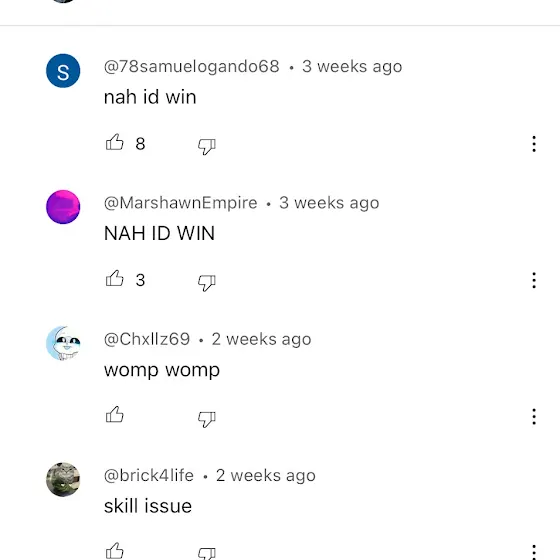Go to @brick4life's channel
The height and width of the screenshot is (560, 560).
149,475
